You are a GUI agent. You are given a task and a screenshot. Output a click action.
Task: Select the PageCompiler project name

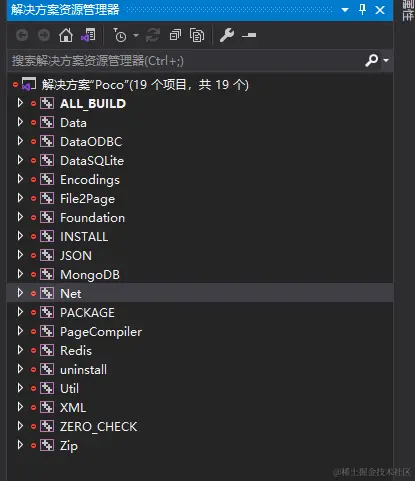pyautogui.click(x=101, y=332)
